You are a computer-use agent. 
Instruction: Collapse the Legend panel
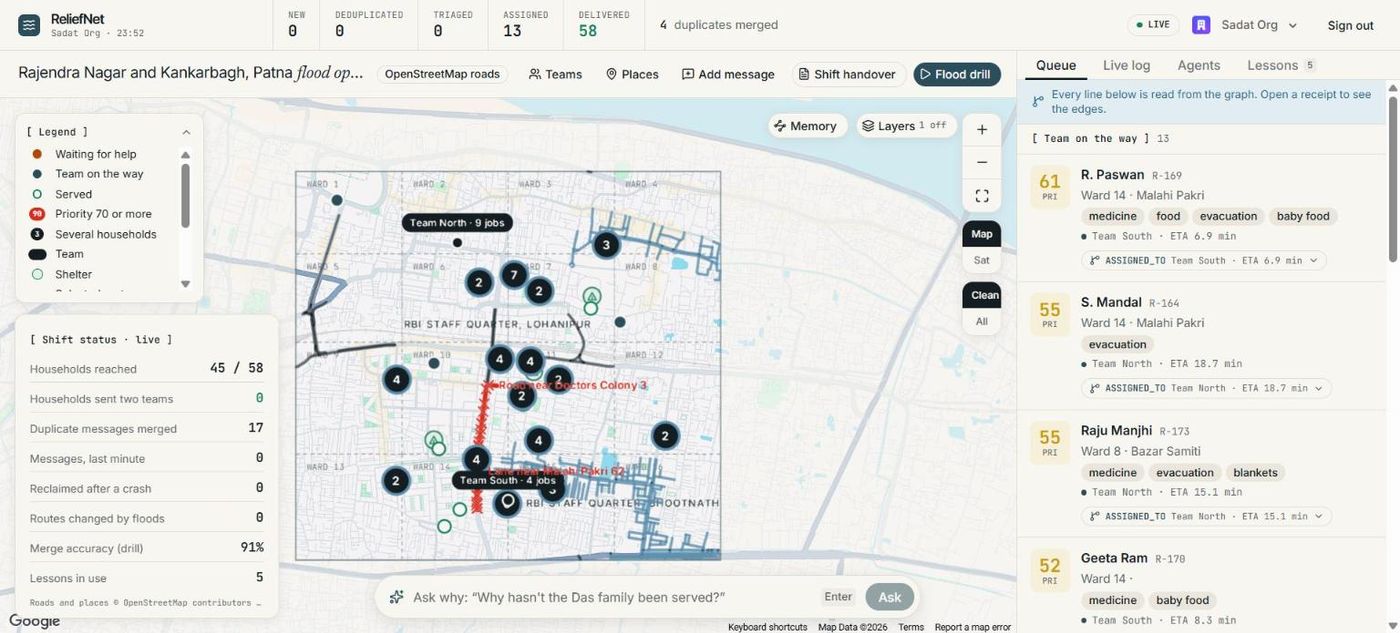pyautogui.click(x=186, y=132)
